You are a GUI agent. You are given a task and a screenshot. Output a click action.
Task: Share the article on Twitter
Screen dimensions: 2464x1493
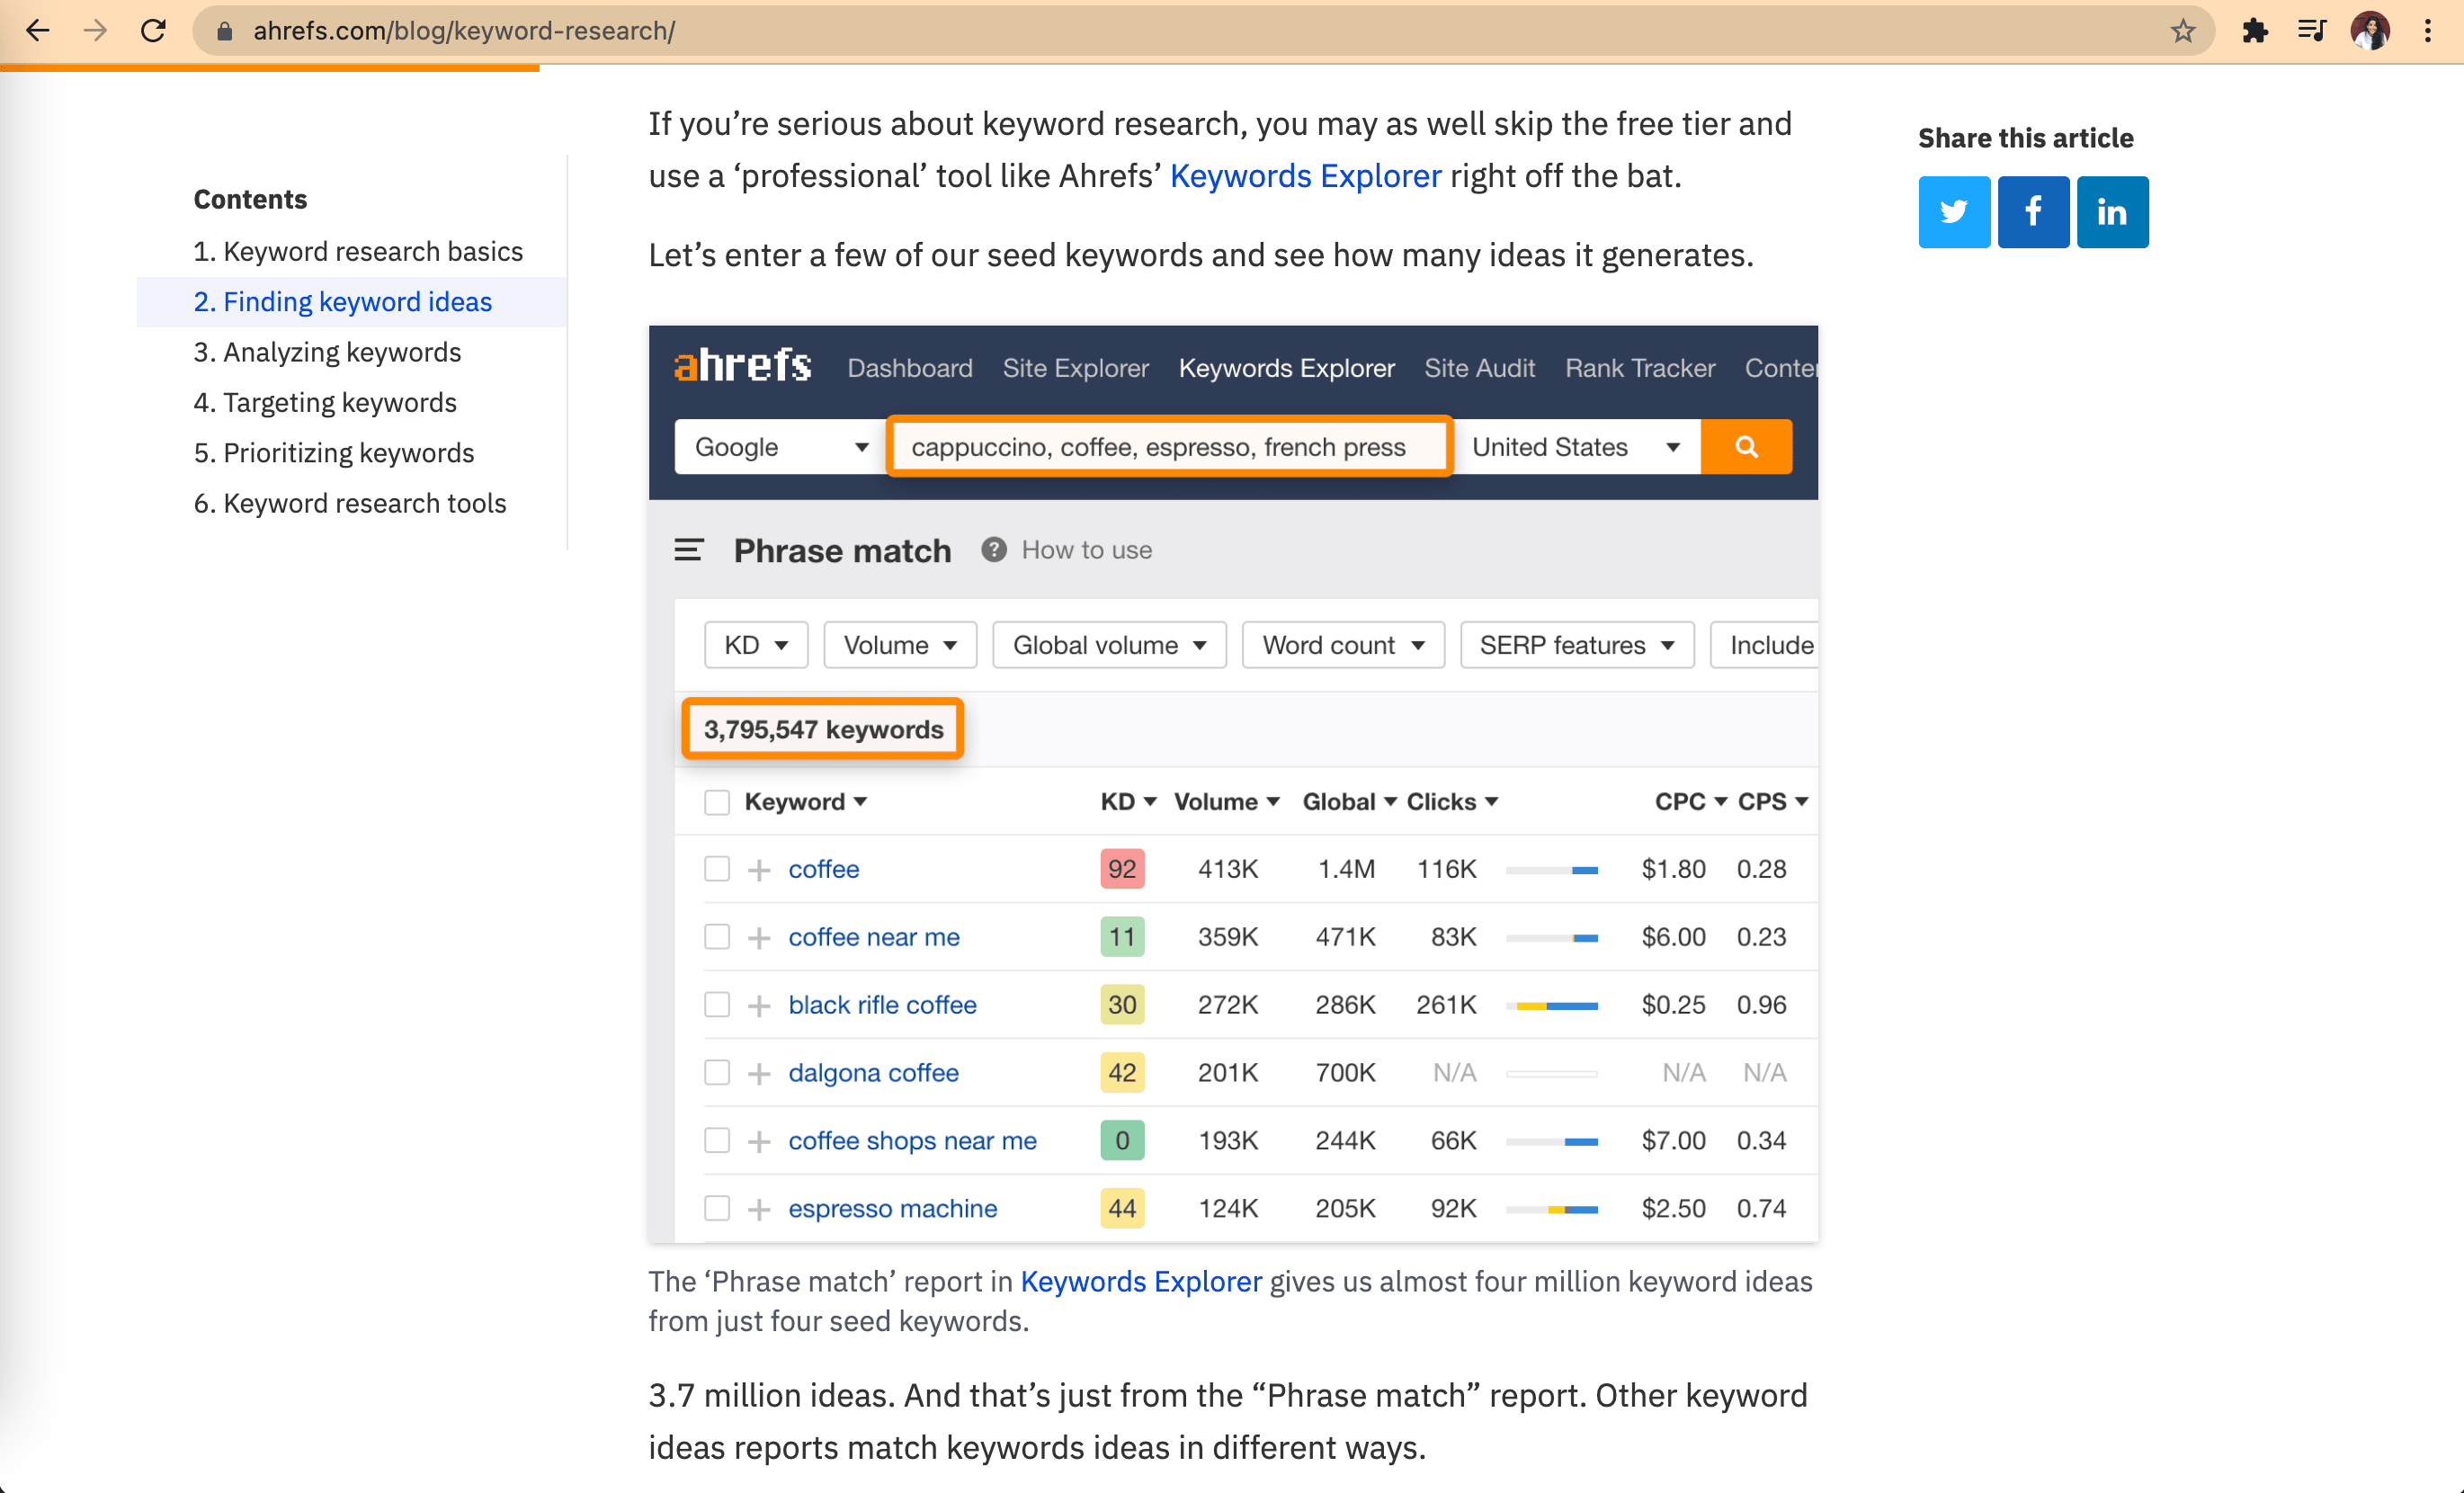click(x=1954, y=212)
